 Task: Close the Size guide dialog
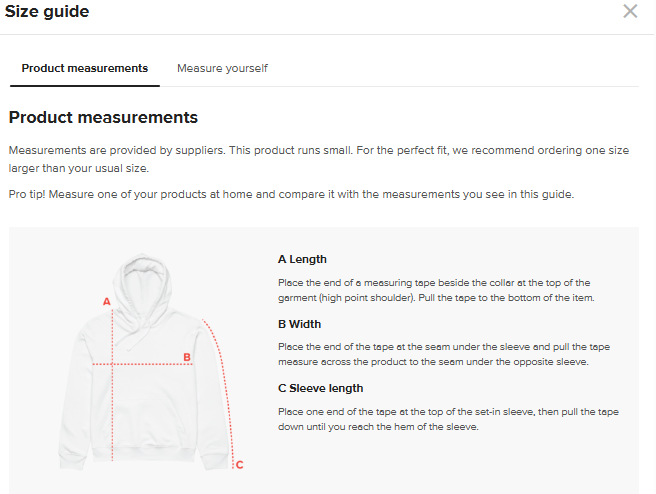click(630, 12)
